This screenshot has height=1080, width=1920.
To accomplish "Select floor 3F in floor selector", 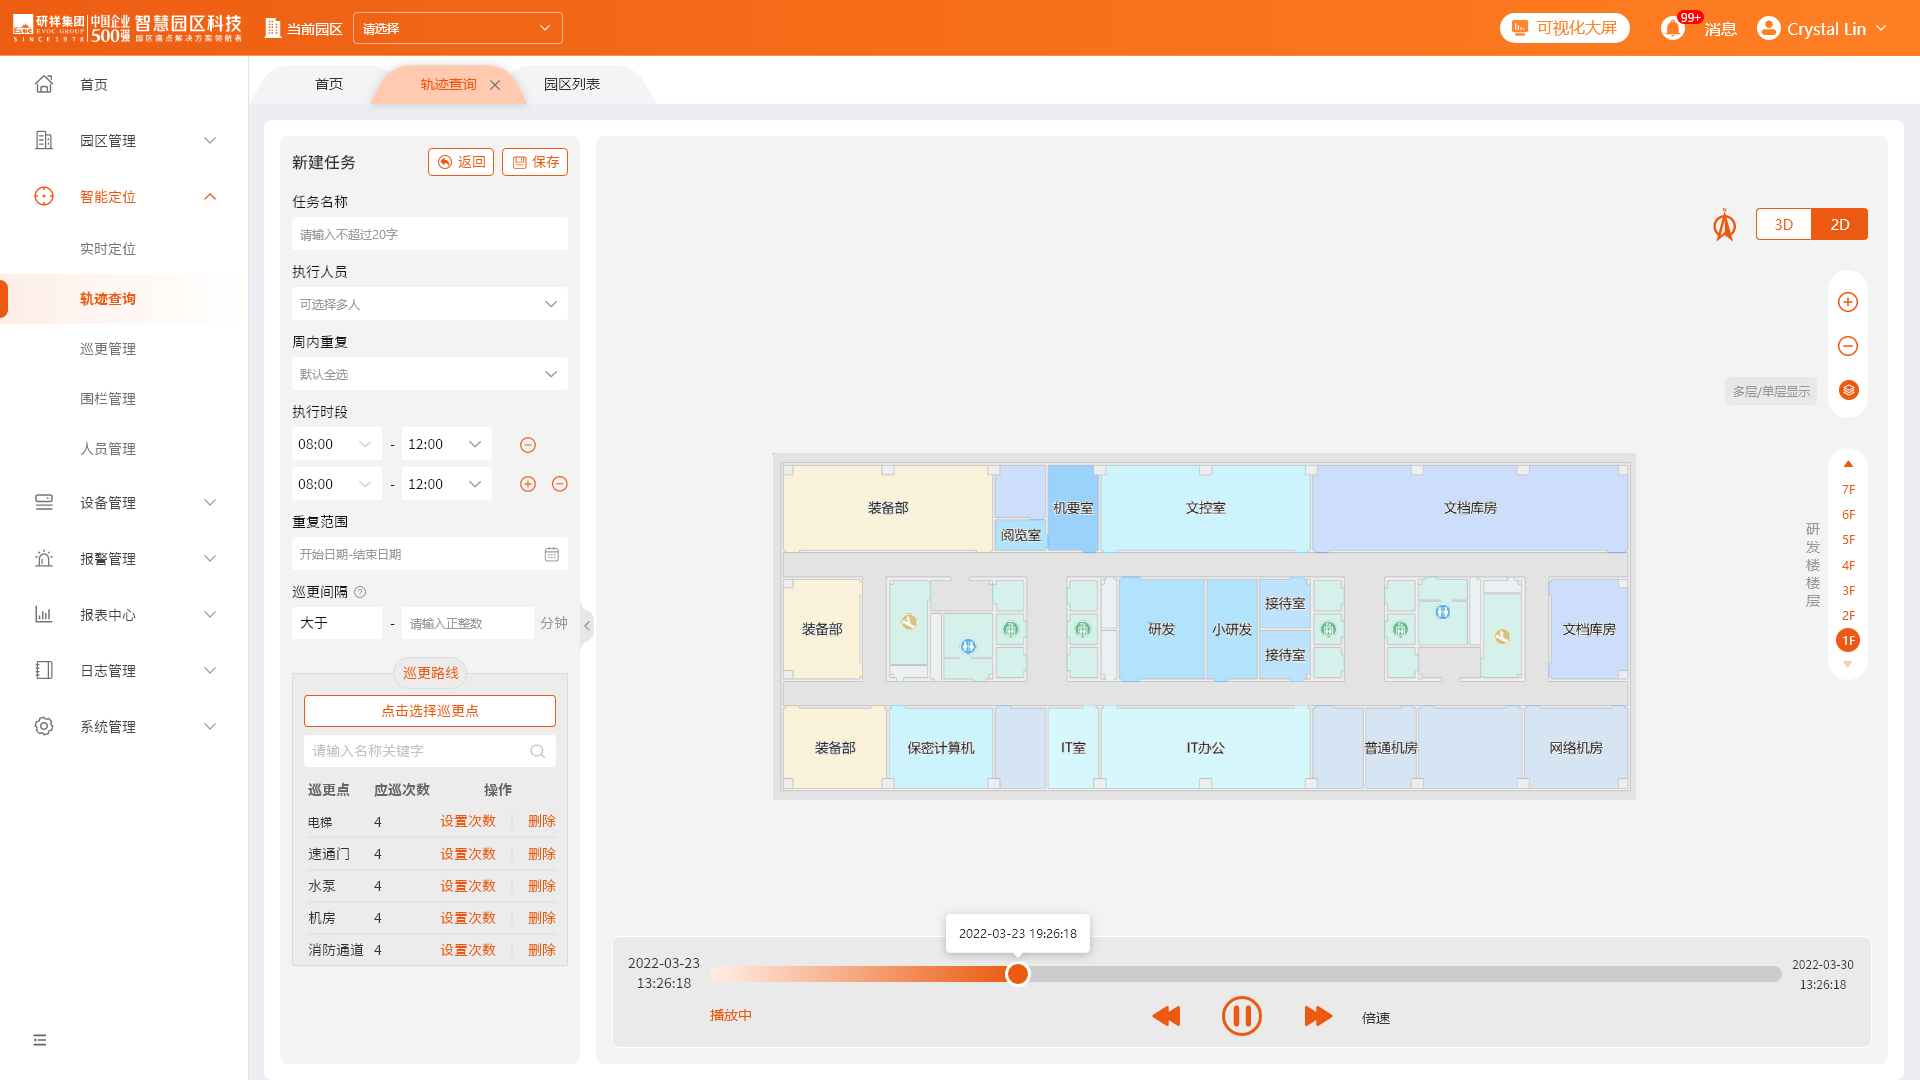I will [1848, 590].
